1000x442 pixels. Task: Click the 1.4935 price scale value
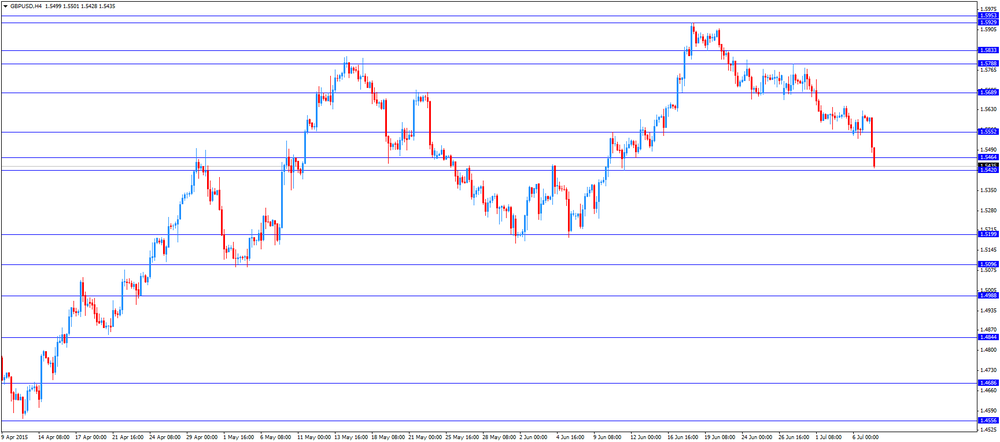tap(989, 310)
